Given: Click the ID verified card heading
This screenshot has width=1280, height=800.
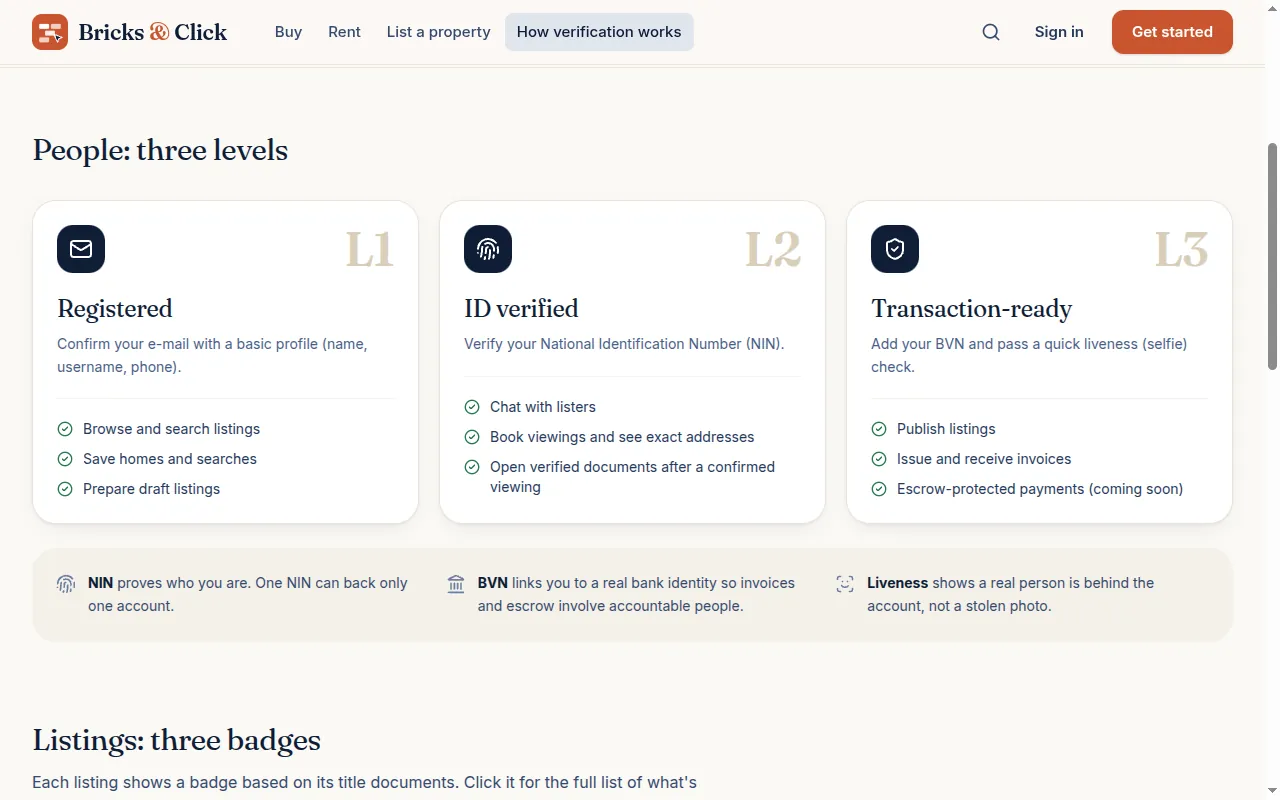Looking at the screenshot, I should 521,309.
